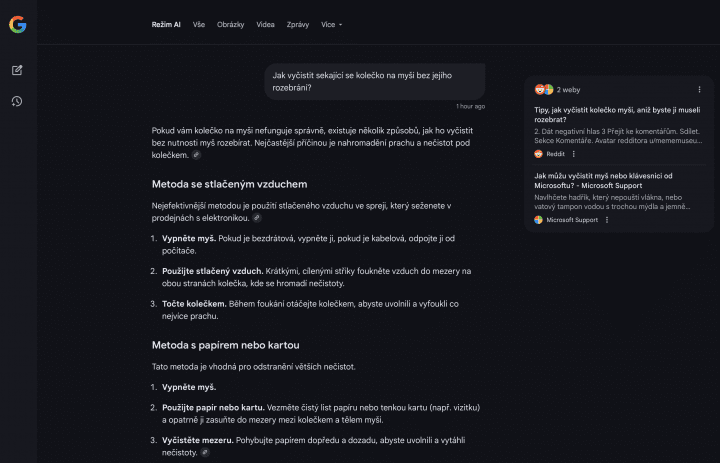This screenshot has width=720, height=463.
Task: Start a new AI search thread
Action: click(17, 70)
